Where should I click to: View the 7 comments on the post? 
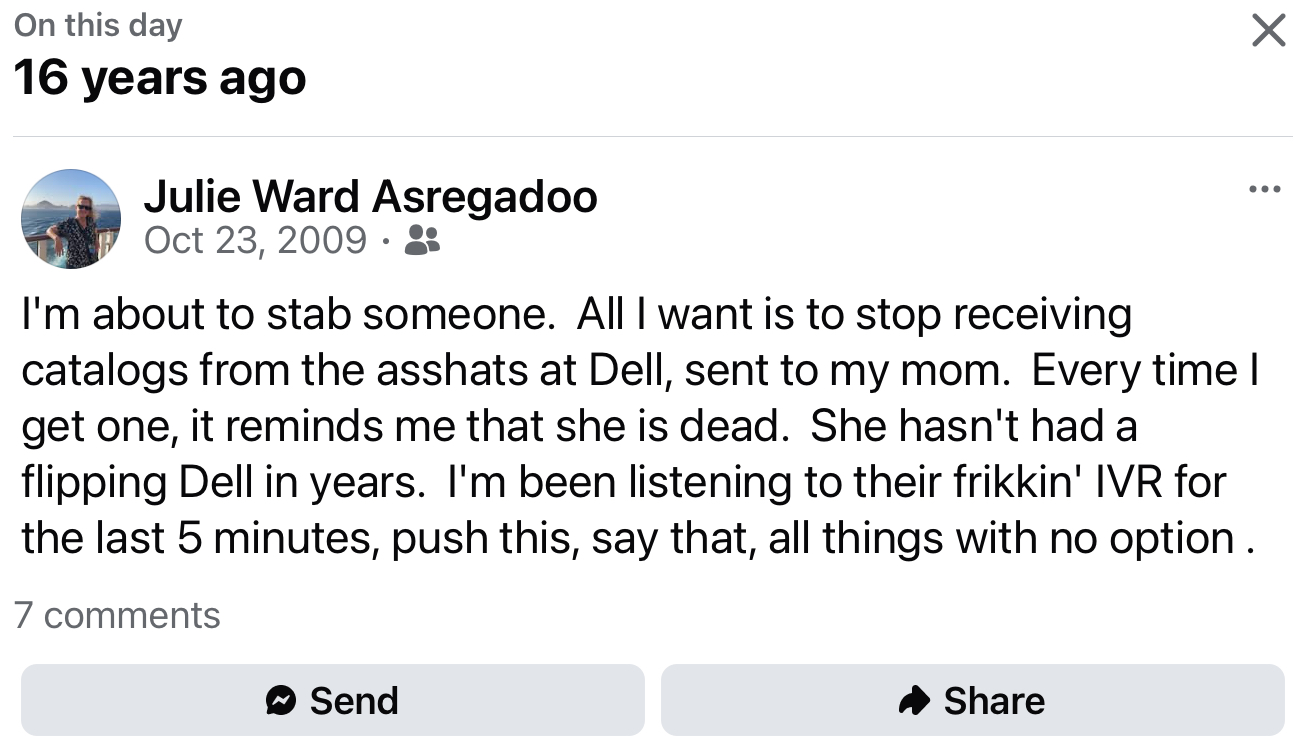point(117,615)
